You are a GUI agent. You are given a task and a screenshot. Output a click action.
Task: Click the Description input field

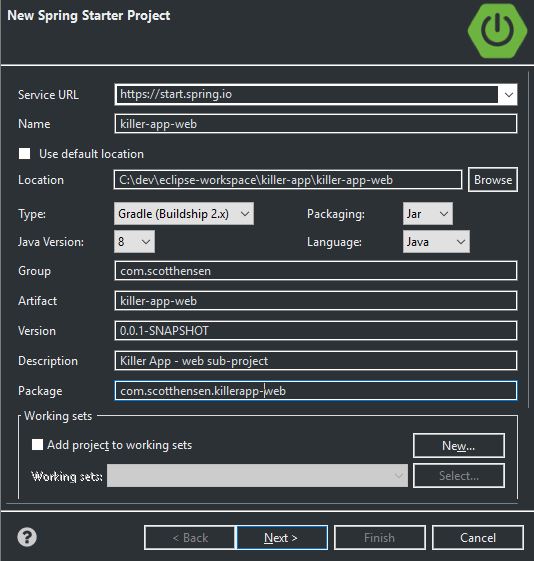(x=316, y=361)
